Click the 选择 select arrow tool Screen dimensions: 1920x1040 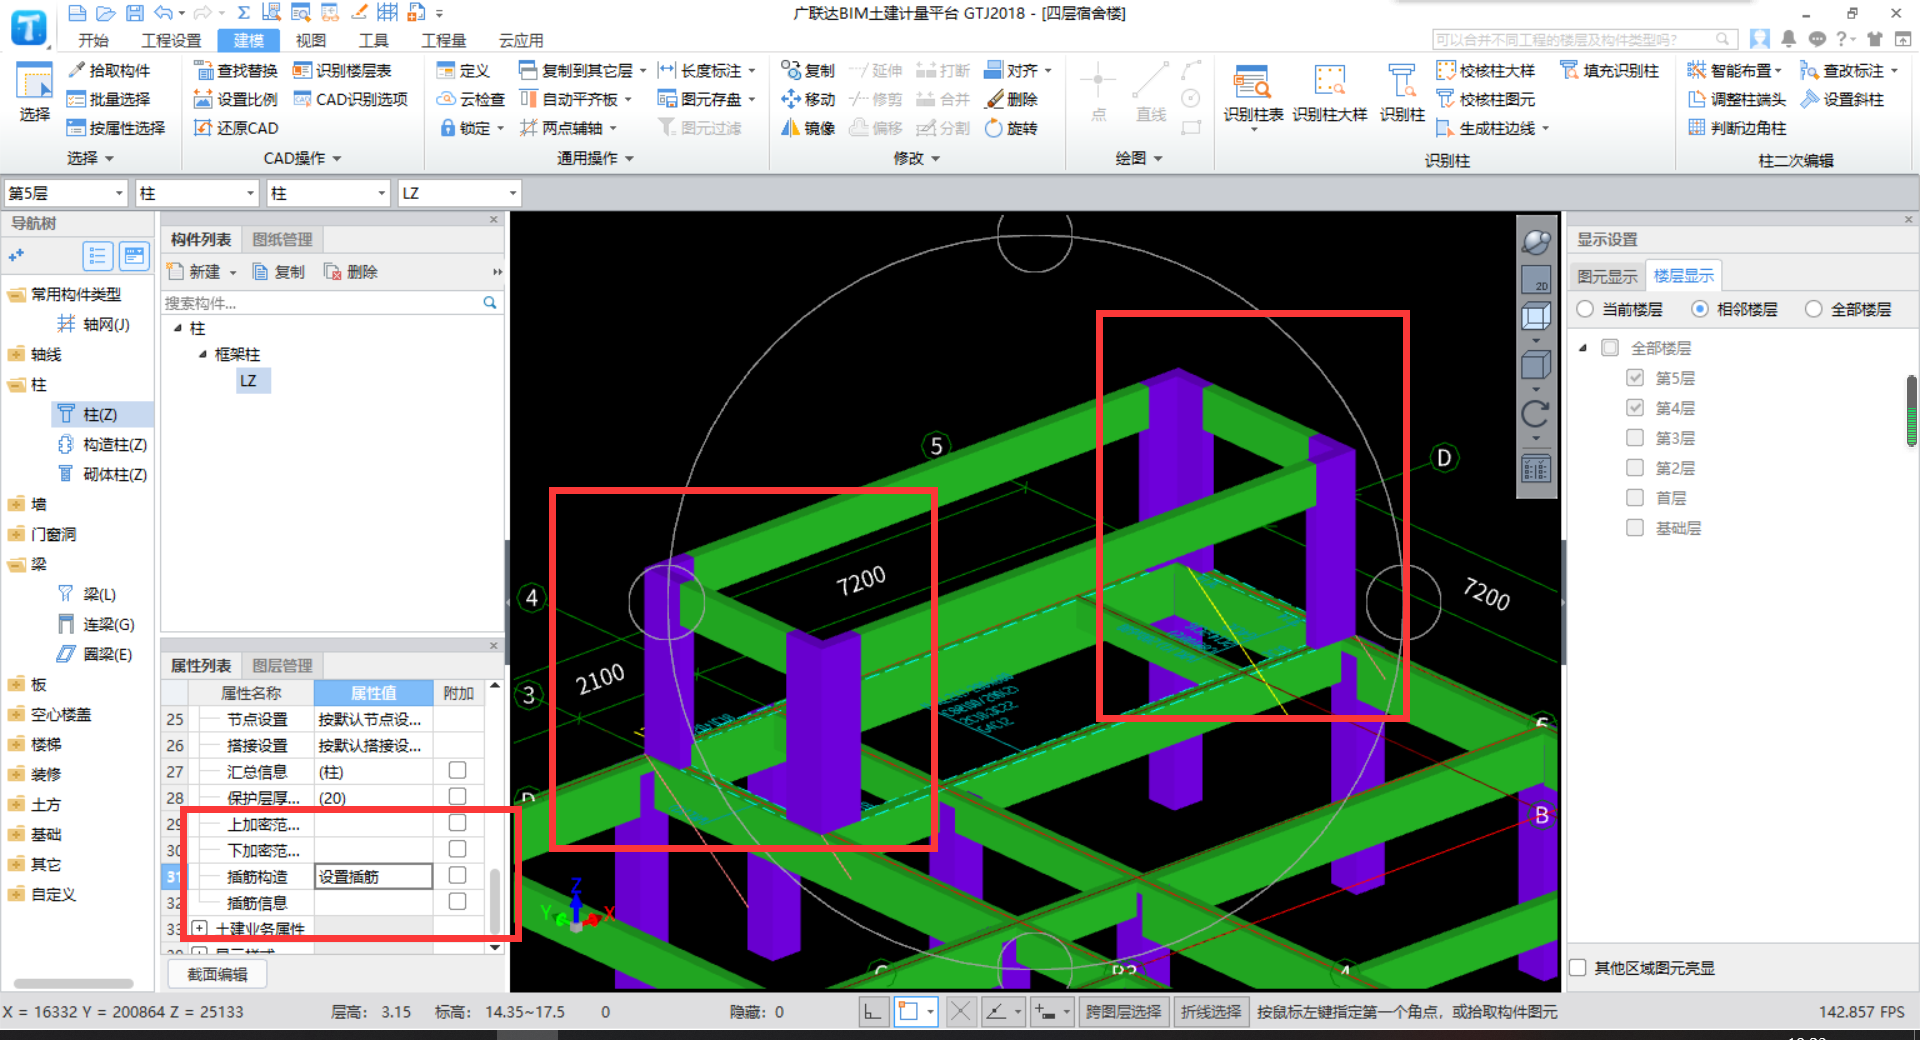click(x=34, y=92)
